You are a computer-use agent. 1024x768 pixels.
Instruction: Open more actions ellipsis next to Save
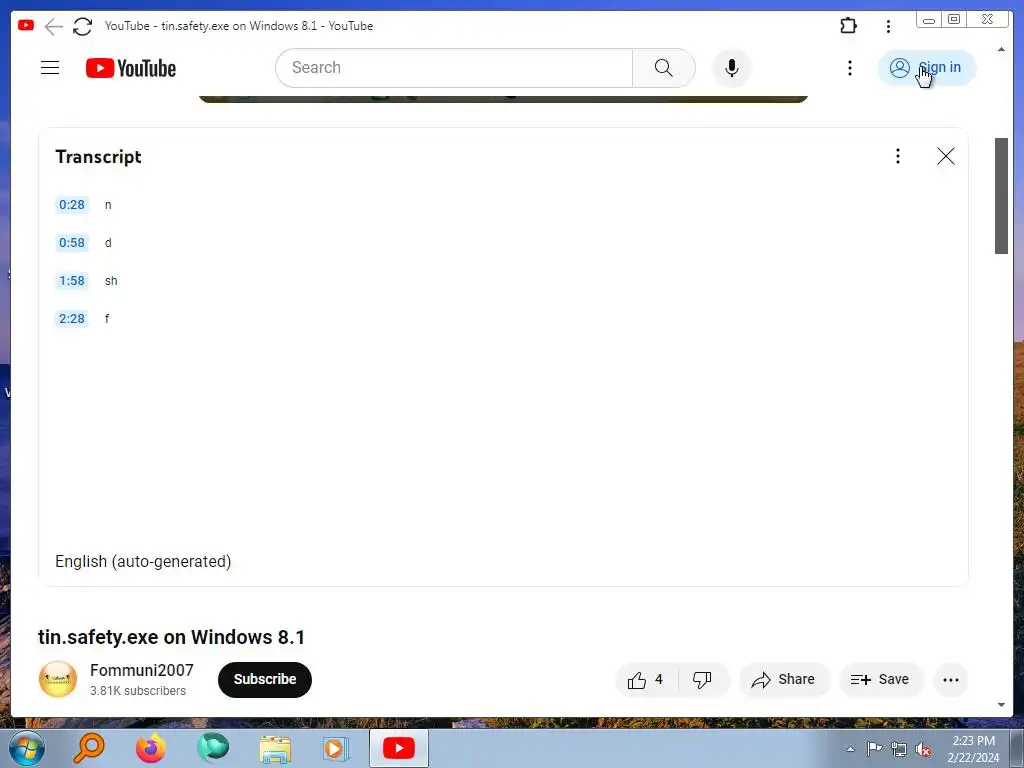[951, 680]
